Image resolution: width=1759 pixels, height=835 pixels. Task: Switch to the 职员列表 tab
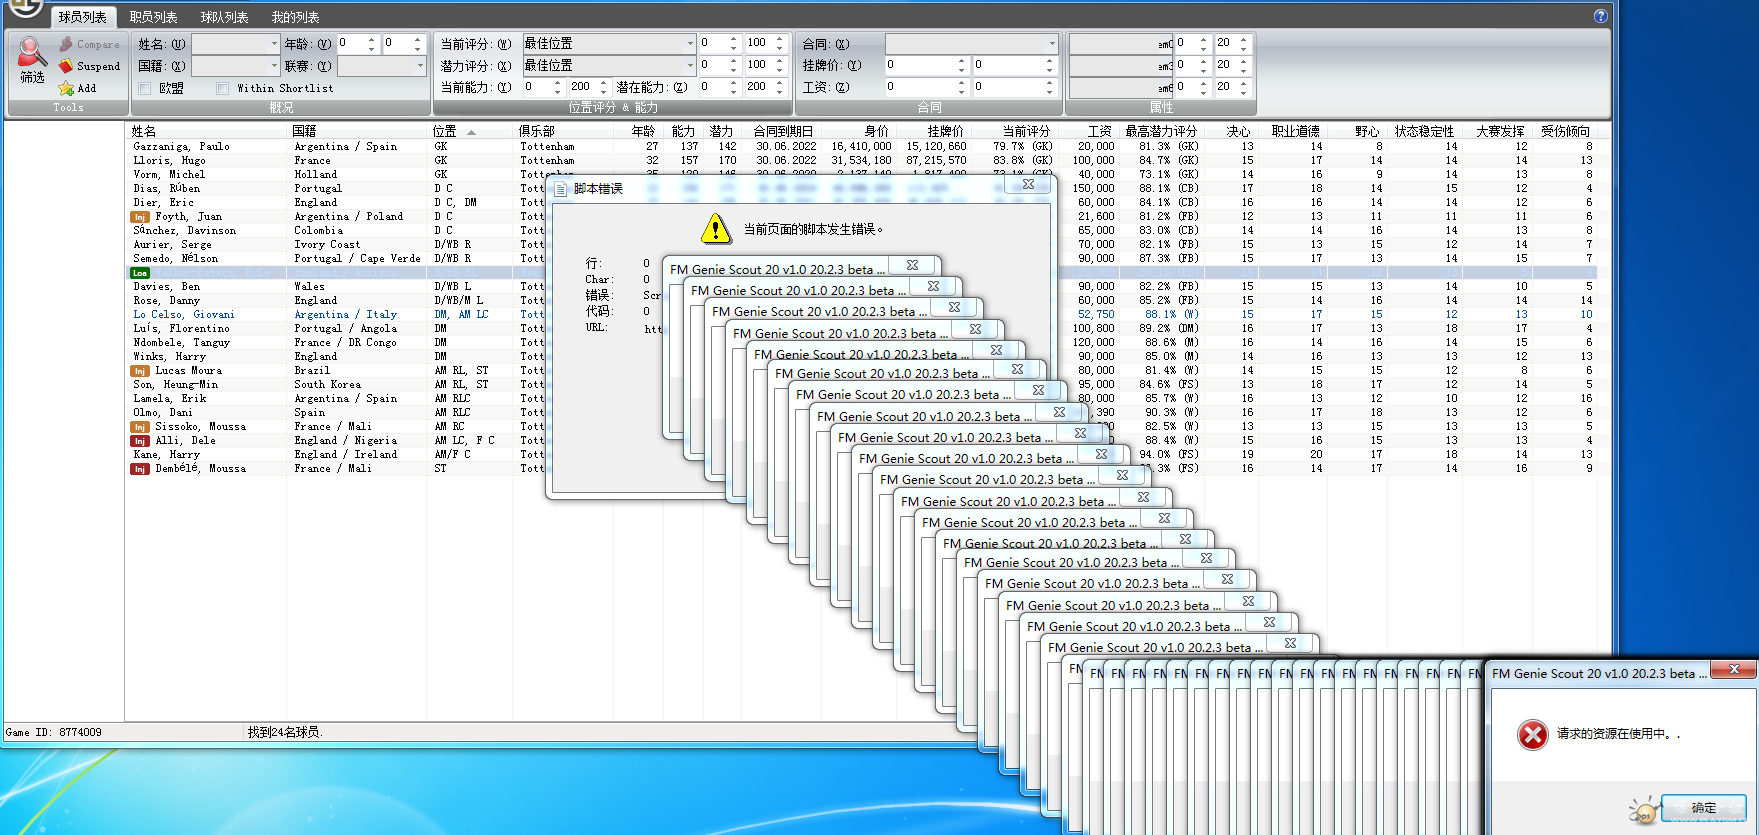(153, 17)
